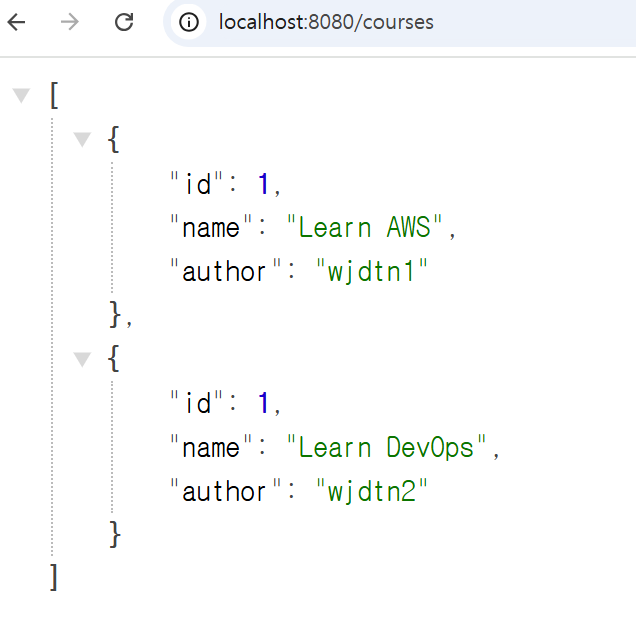The image size is (636, 619).
Task: Click the "name" key above author wjdtn1
Action: [211, 227]
